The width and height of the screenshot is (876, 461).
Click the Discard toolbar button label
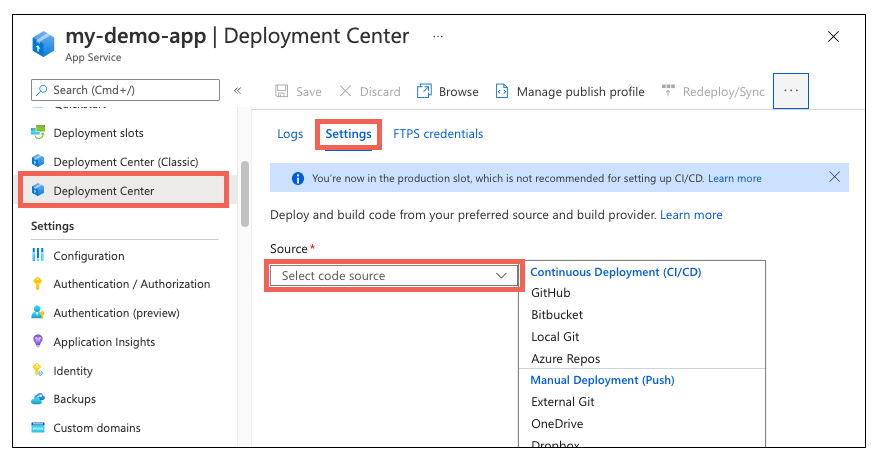pos(380,92)
